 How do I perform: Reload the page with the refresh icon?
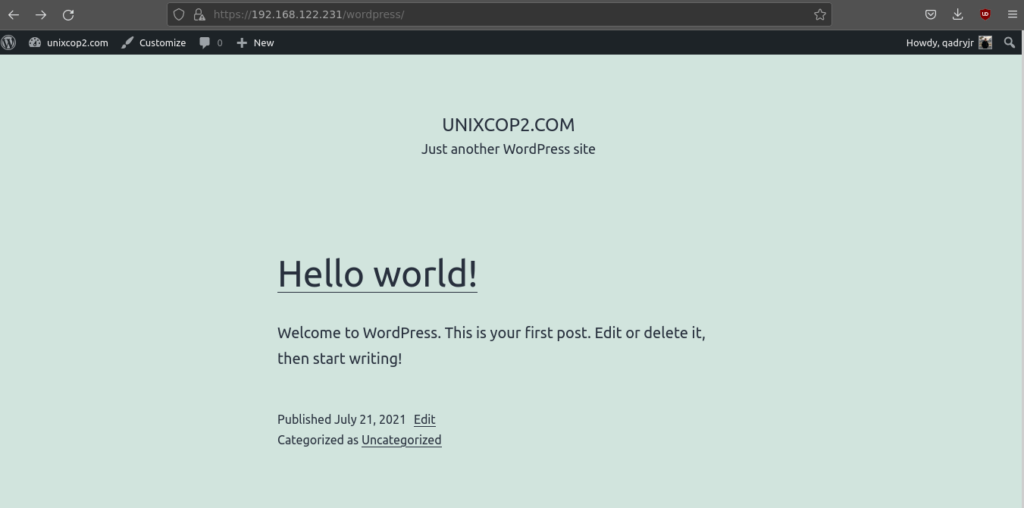tap(68, 14)
